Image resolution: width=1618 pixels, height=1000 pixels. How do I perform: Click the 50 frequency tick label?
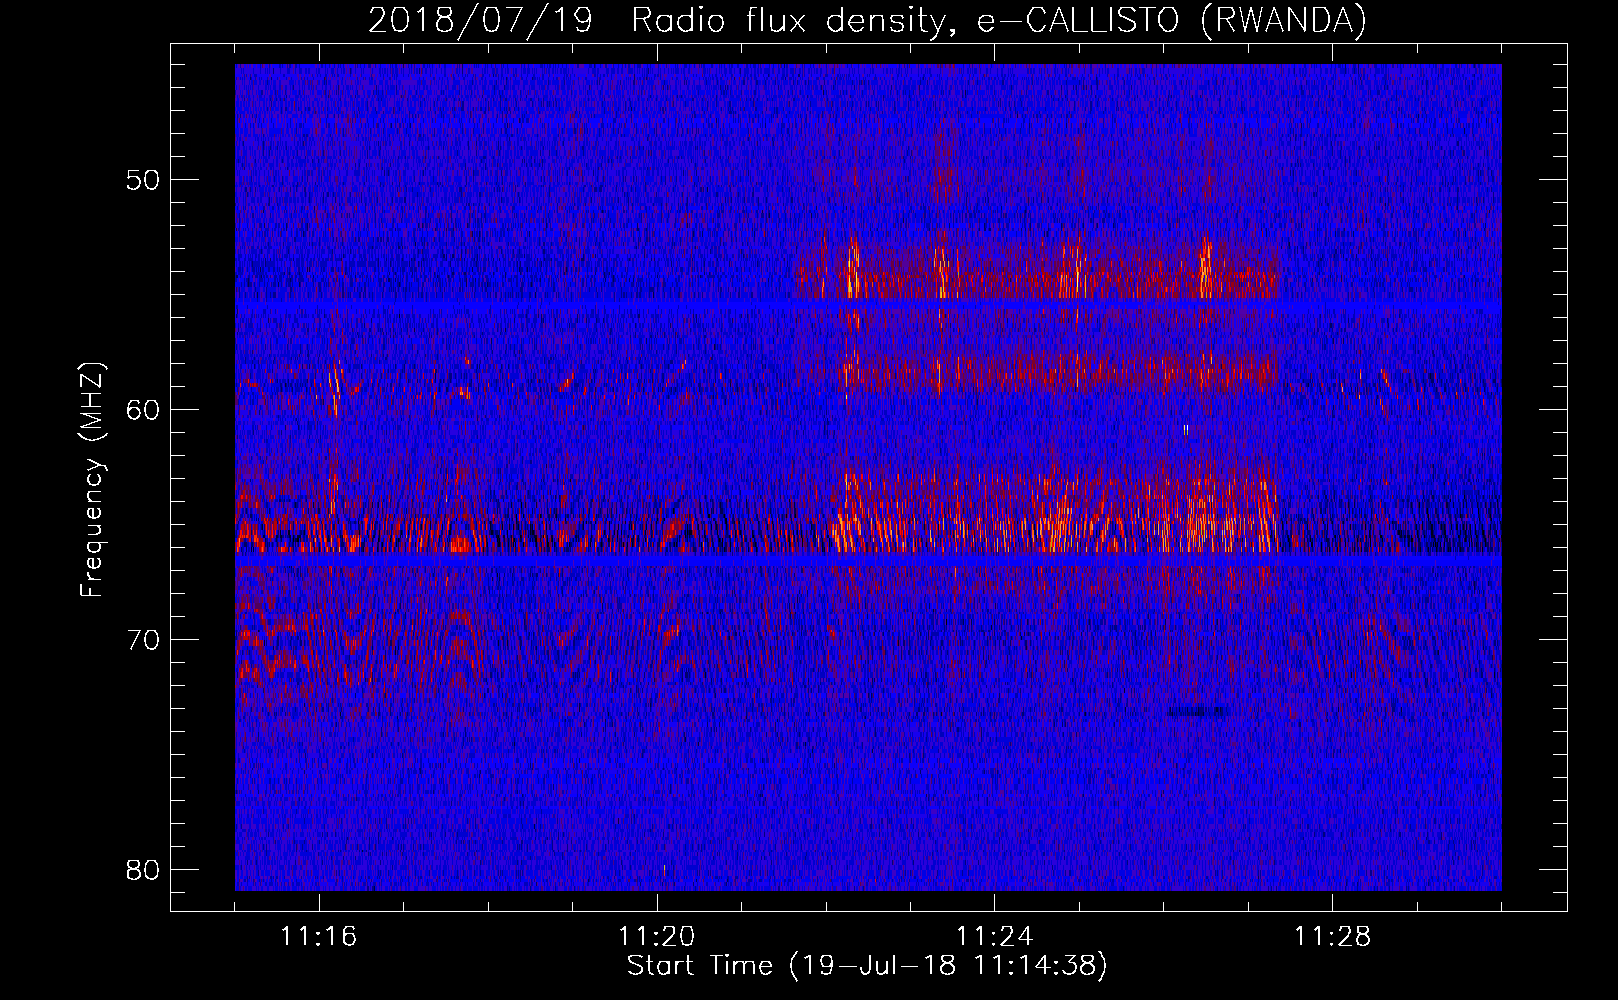point(143,181)
